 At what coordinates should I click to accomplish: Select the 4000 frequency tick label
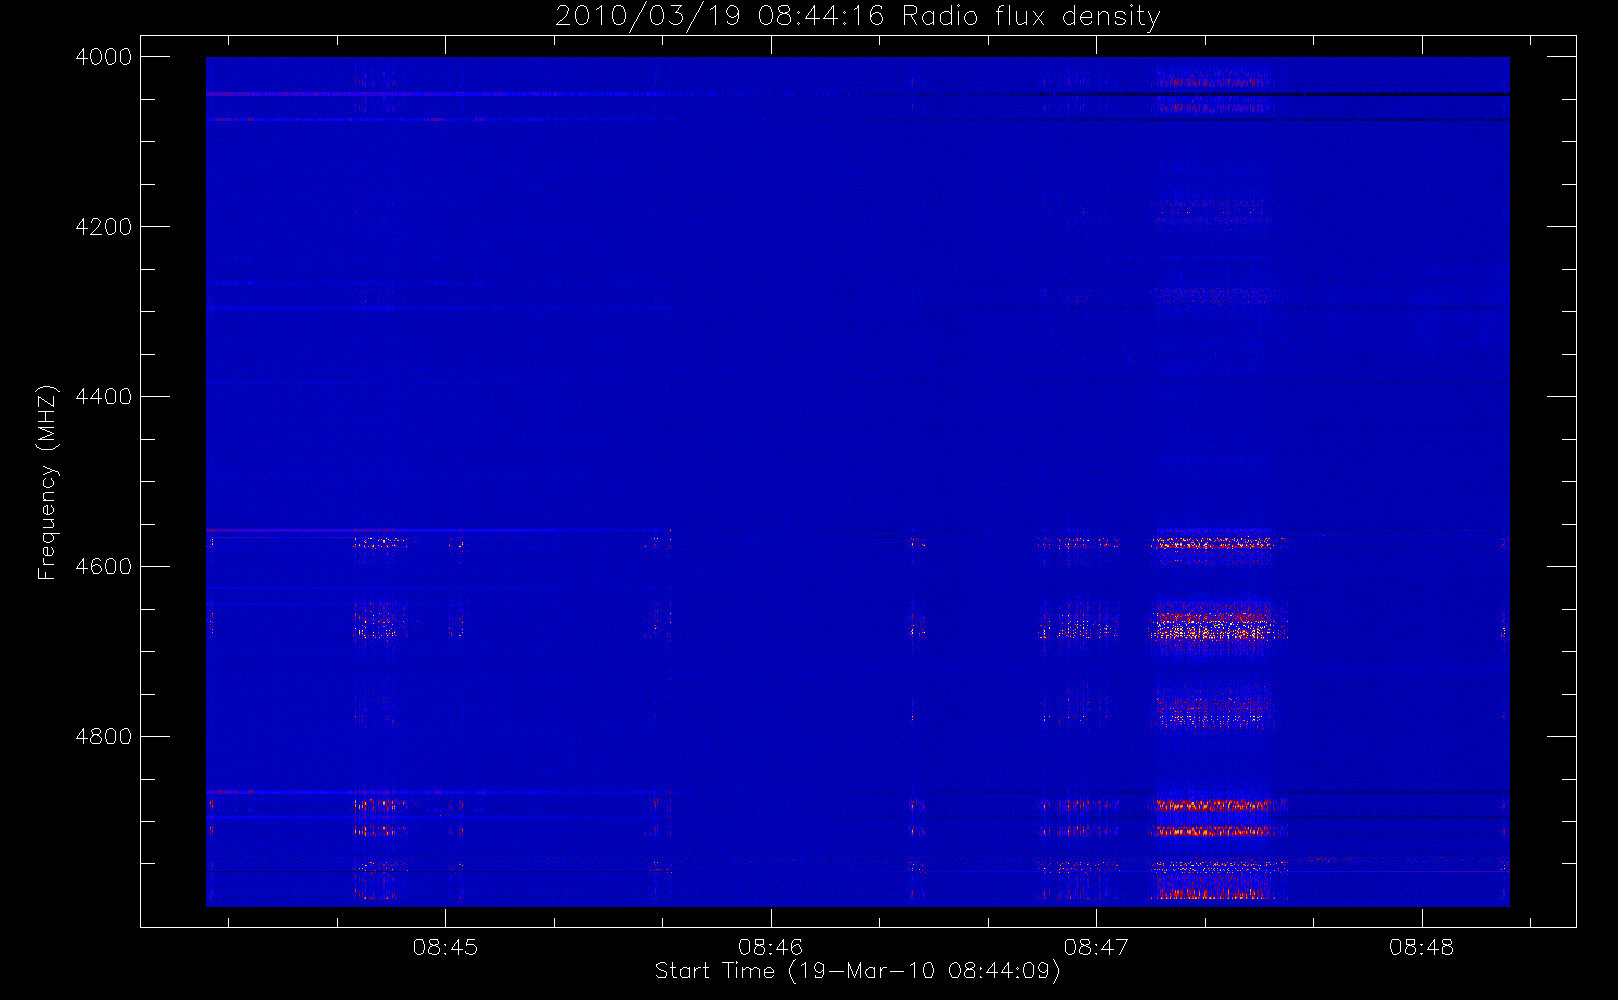coord(104,57)
